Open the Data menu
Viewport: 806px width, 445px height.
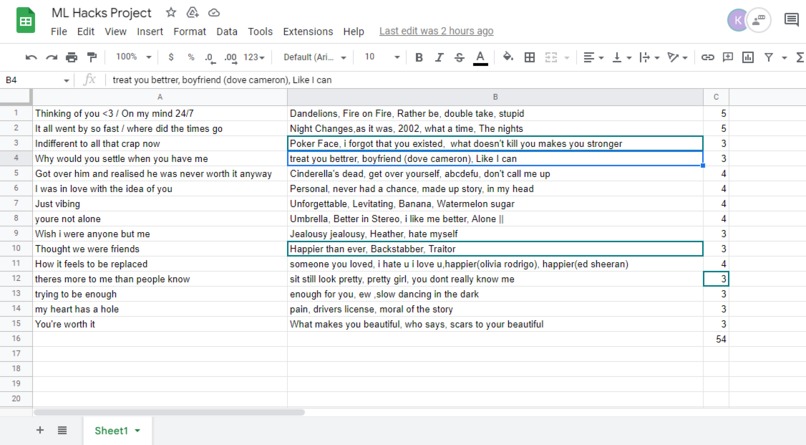[227, 31]
